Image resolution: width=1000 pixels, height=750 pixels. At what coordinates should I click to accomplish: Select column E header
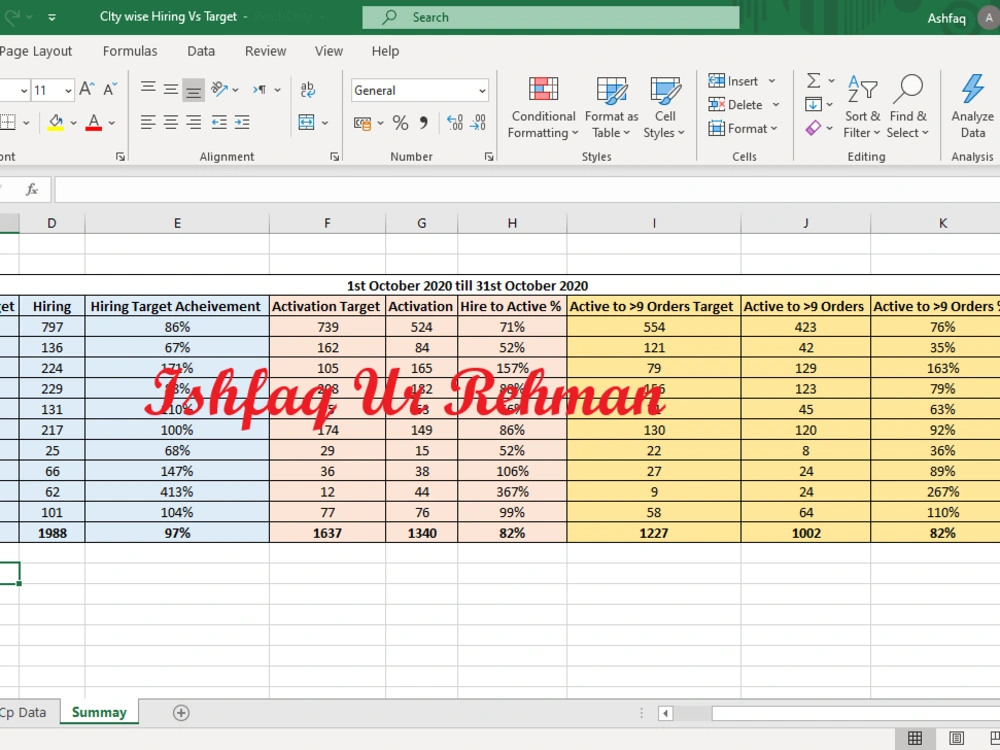[177, 223]
